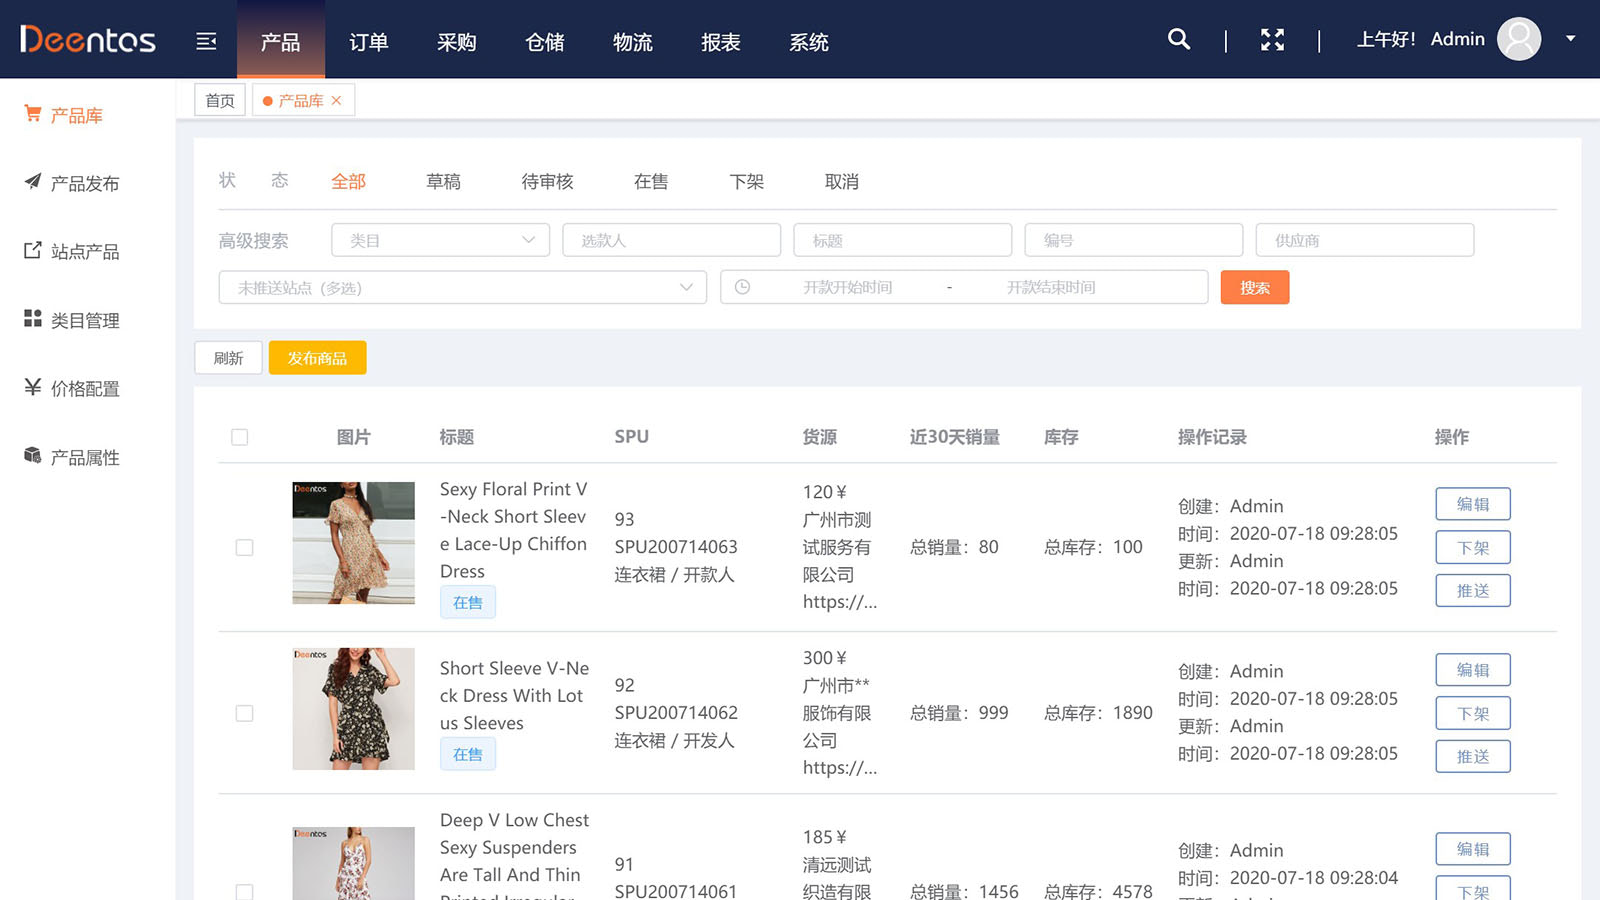Click 编辑 for SPU200714061
This screenshot has height=900, width=1600.
[x=1473, y=849]
